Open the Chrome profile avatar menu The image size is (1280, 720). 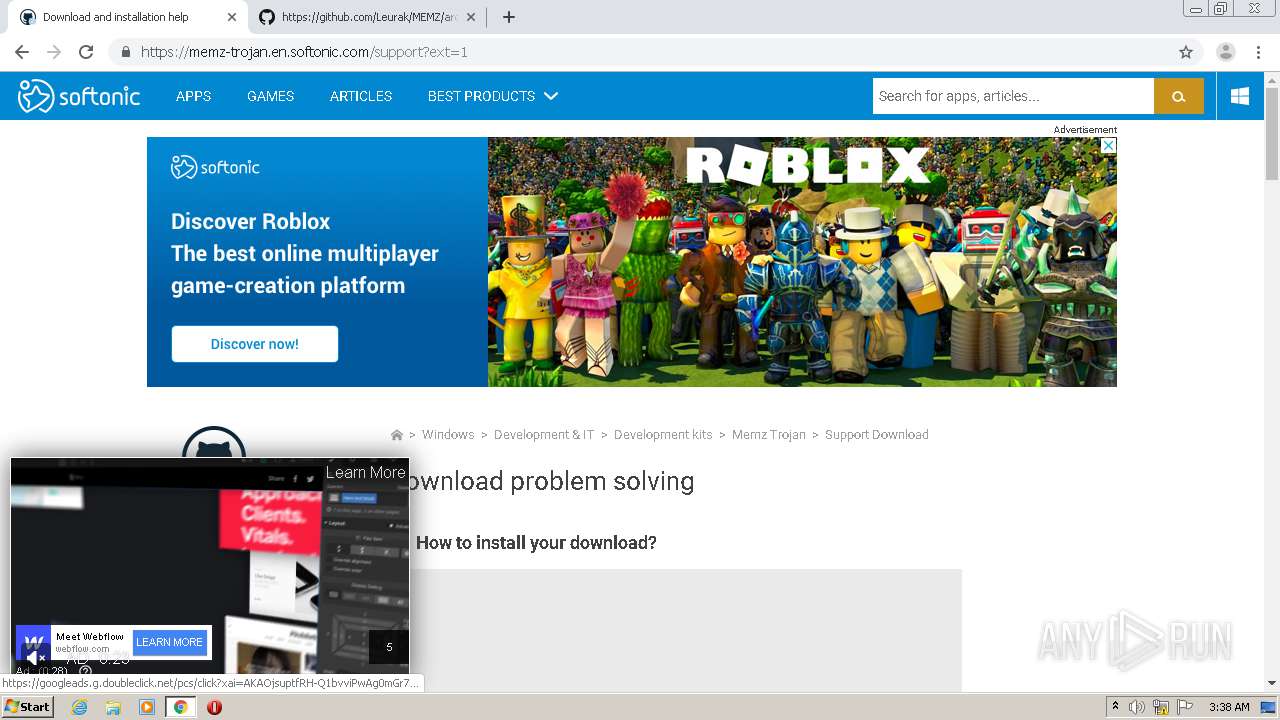[x=1225, y=52]
